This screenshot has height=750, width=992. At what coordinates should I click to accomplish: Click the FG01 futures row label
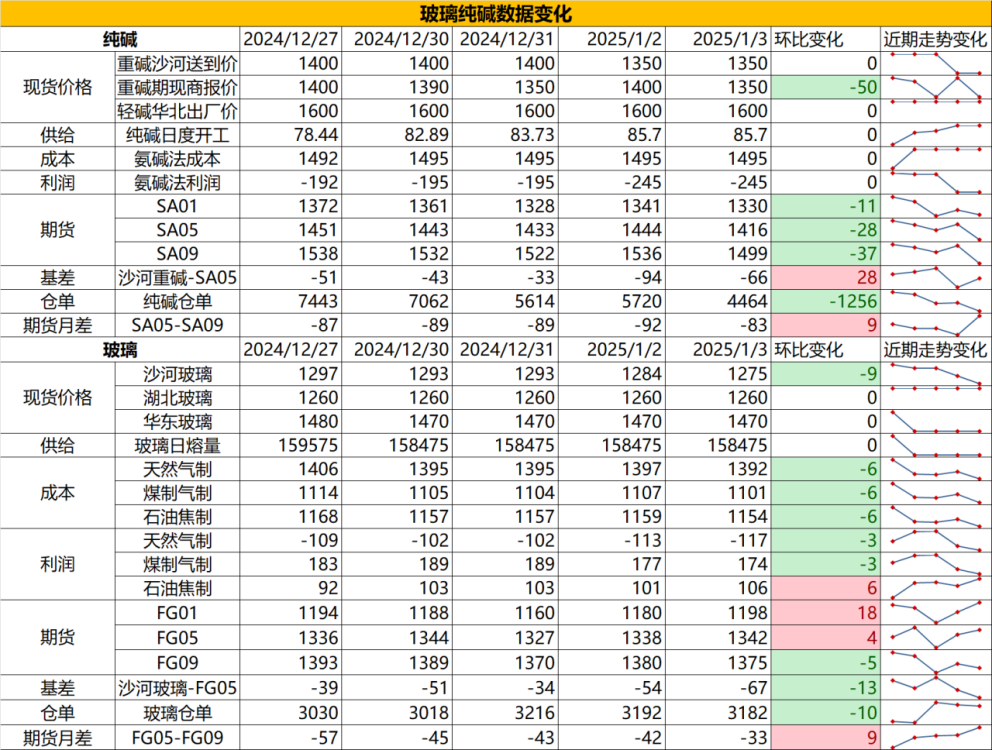pyautogui.click(x=177, y=613)
